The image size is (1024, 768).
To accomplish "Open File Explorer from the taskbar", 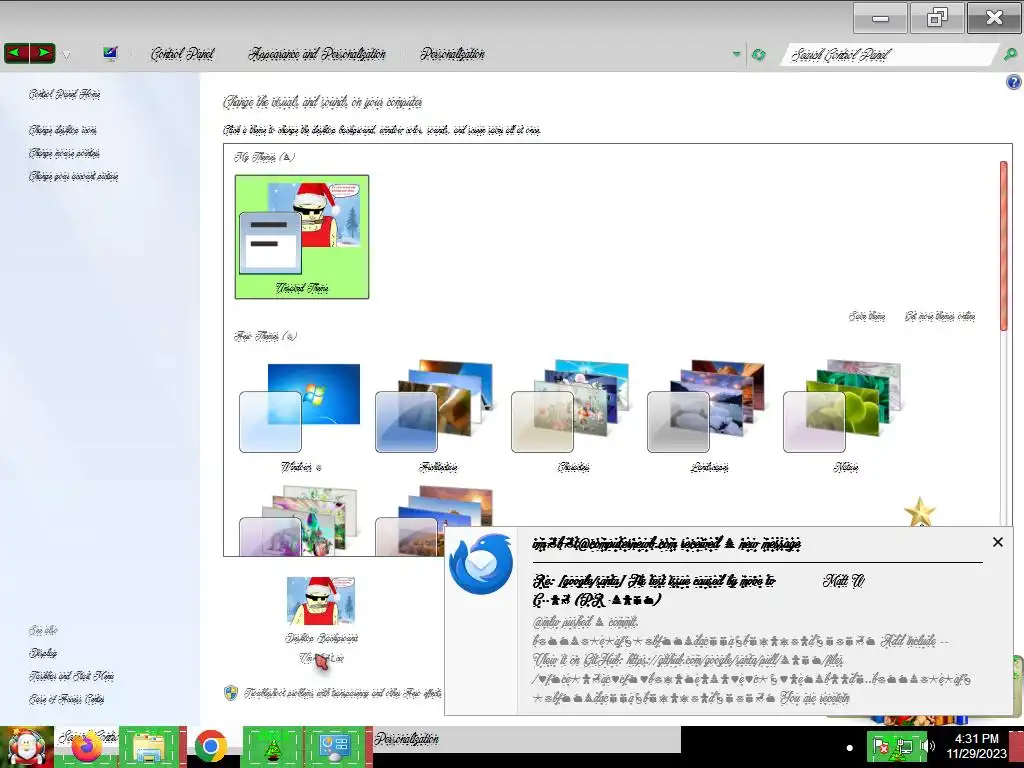I will tap(149, 747).
